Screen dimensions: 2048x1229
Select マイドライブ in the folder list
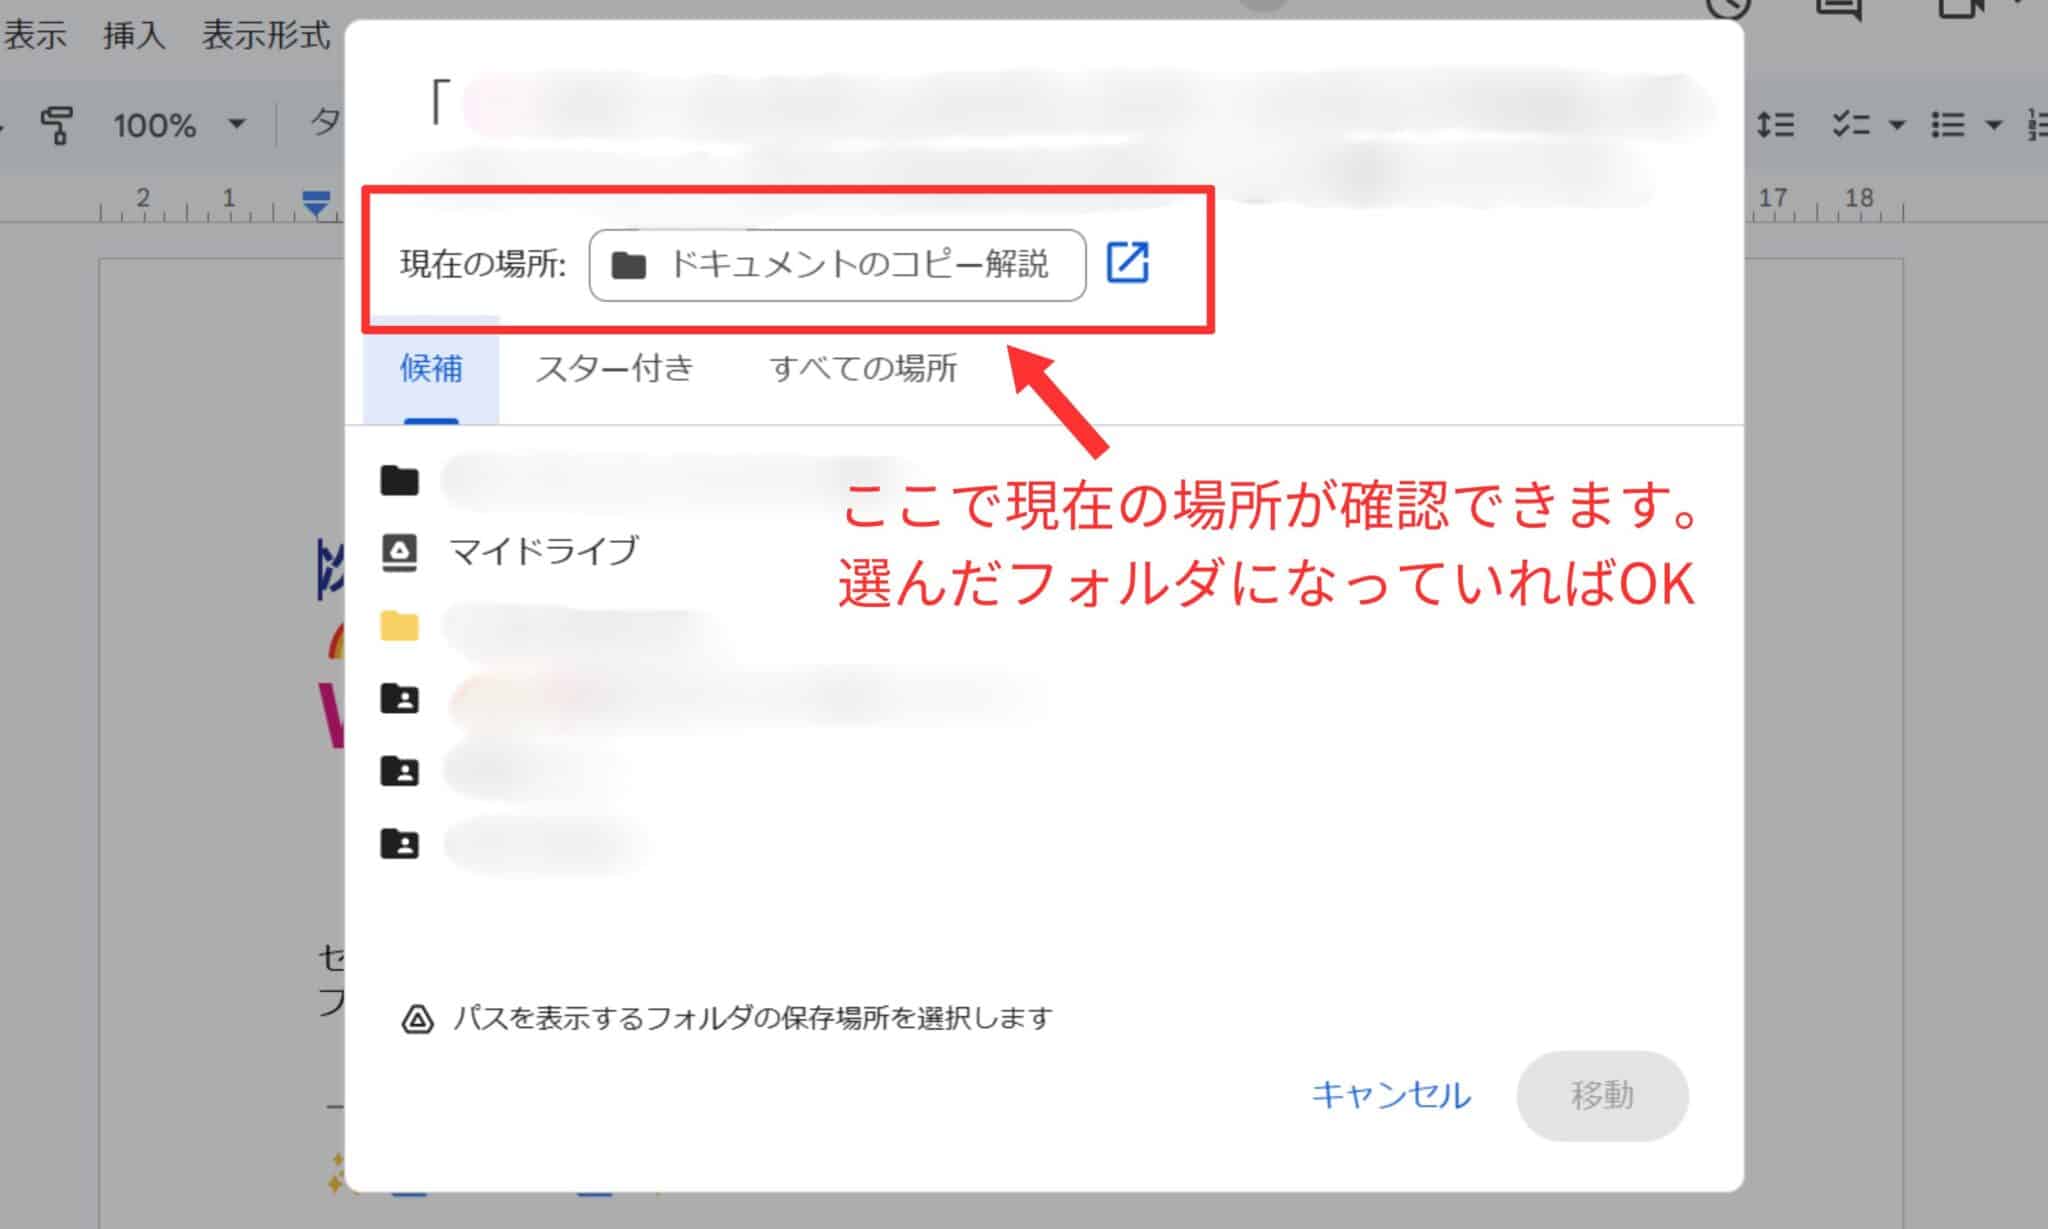(543, 551)
